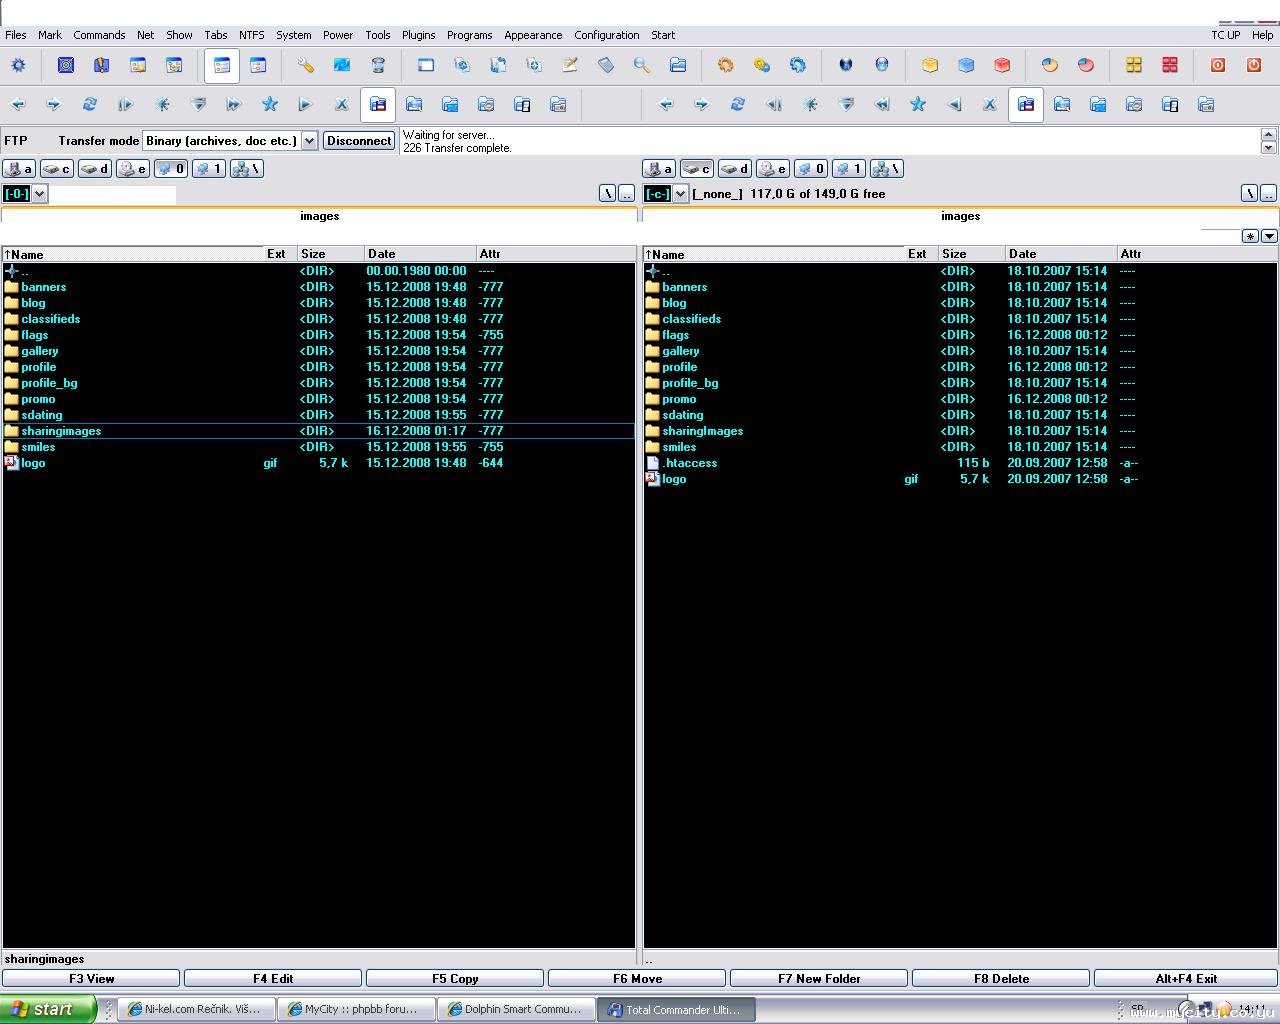Expand the right panel [-c-] drive dropdown
Screen dimensions: 1280x1024
[681, 194]
